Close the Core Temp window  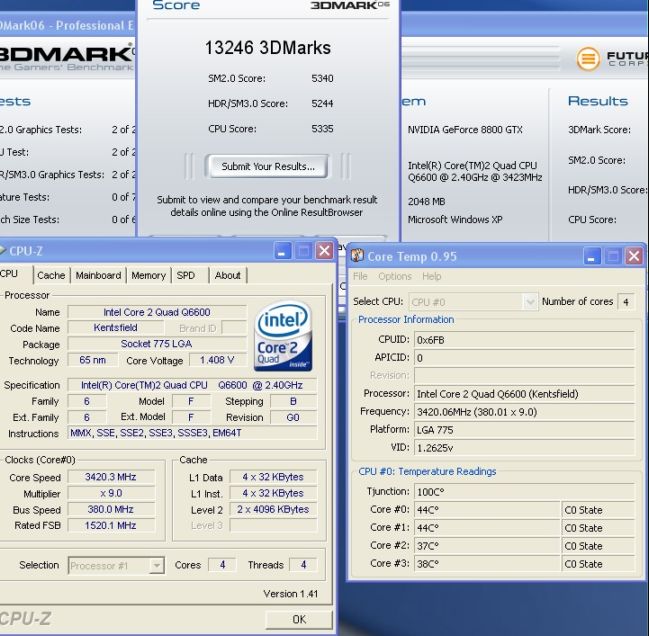(x=634, y=256)
